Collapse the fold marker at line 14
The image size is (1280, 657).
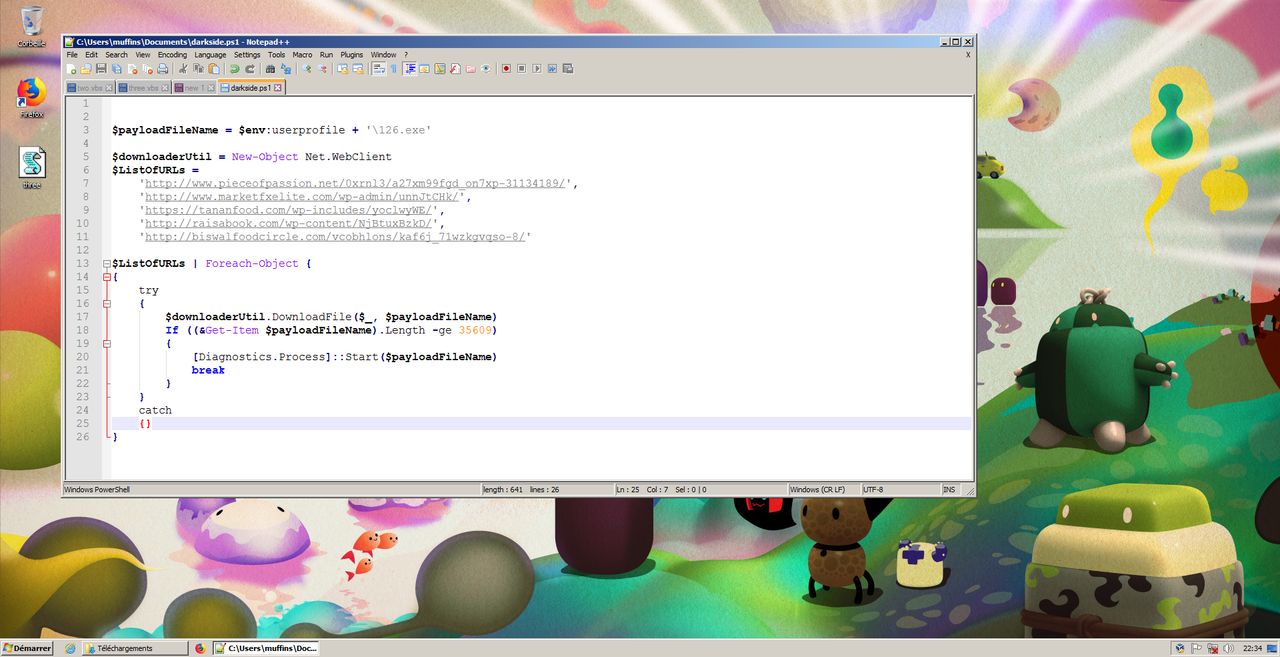[x=107, y=276]
